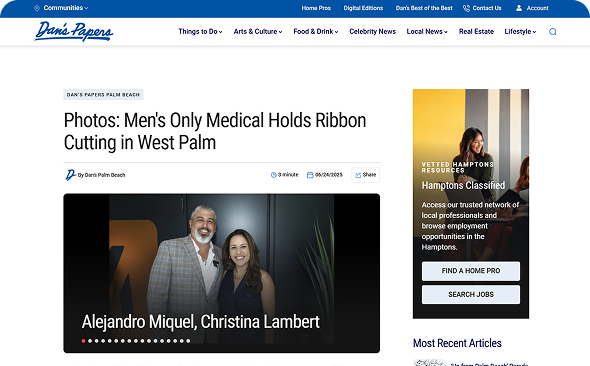This screenshot has width=590, height=366.
Task: Click the clock icon beside 3 minute
Action: pyautogui.click(x=274, y=175)
